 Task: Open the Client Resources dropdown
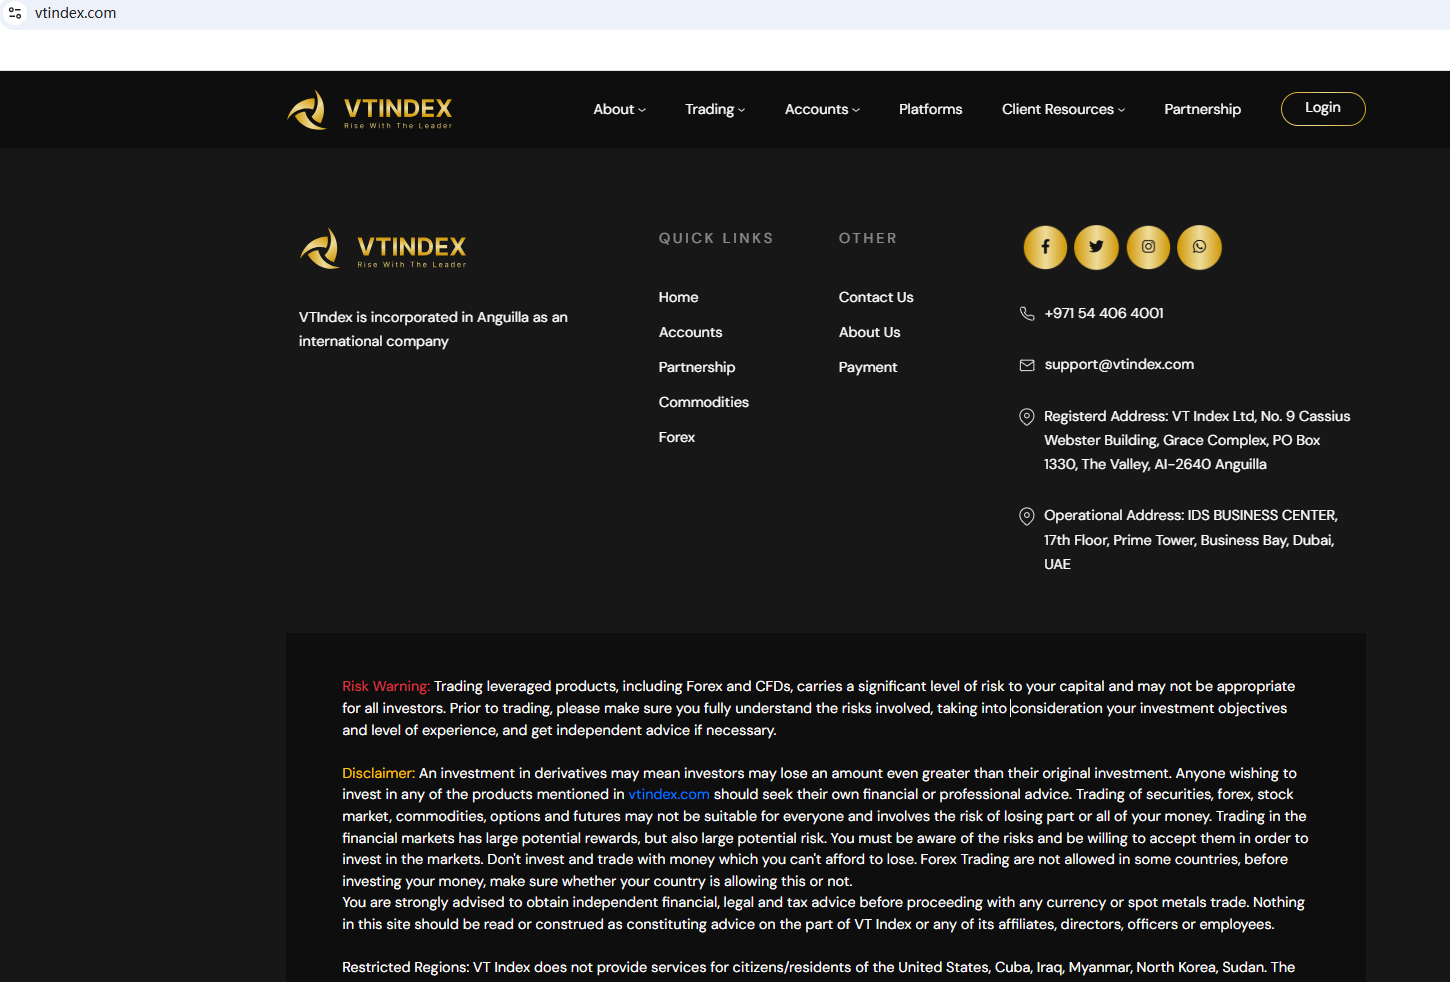[x=1062, y=109]
